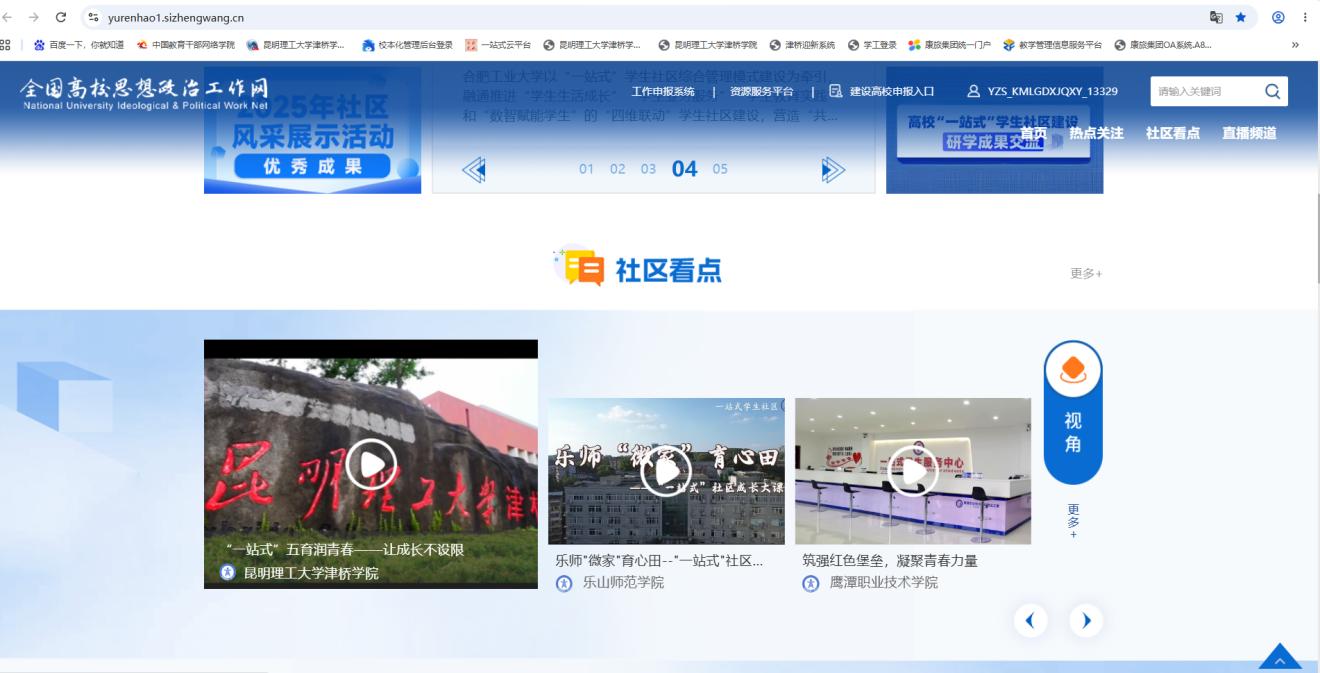Click the previous slide double-arrow icon
Image resolution: width=1320 pixels, height=673 pixels.
click(x=474, y=170)
